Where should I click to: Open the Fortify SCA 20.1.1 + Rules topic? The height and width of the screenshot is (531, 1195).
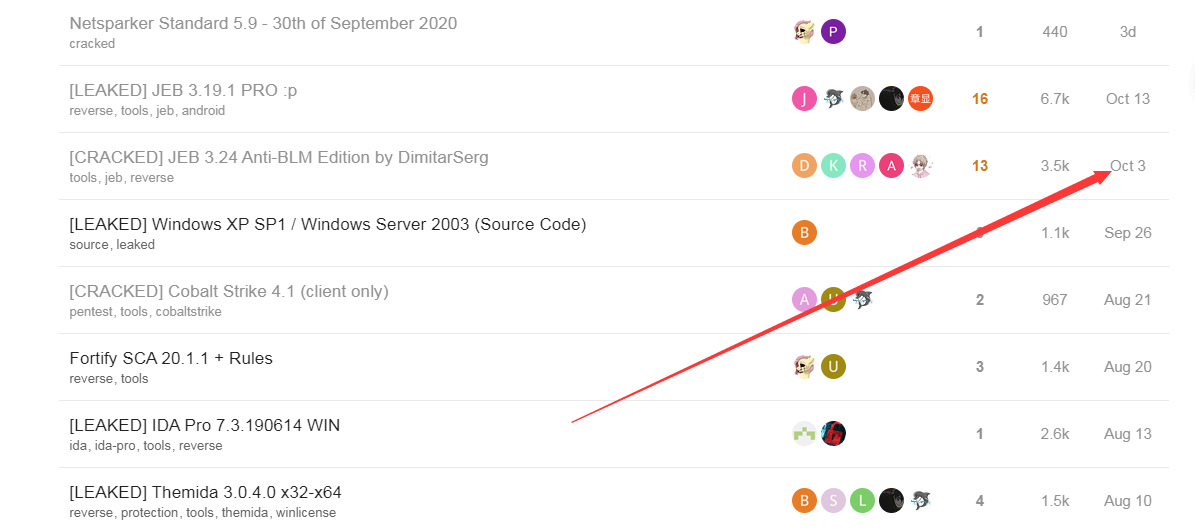[171, 358]
